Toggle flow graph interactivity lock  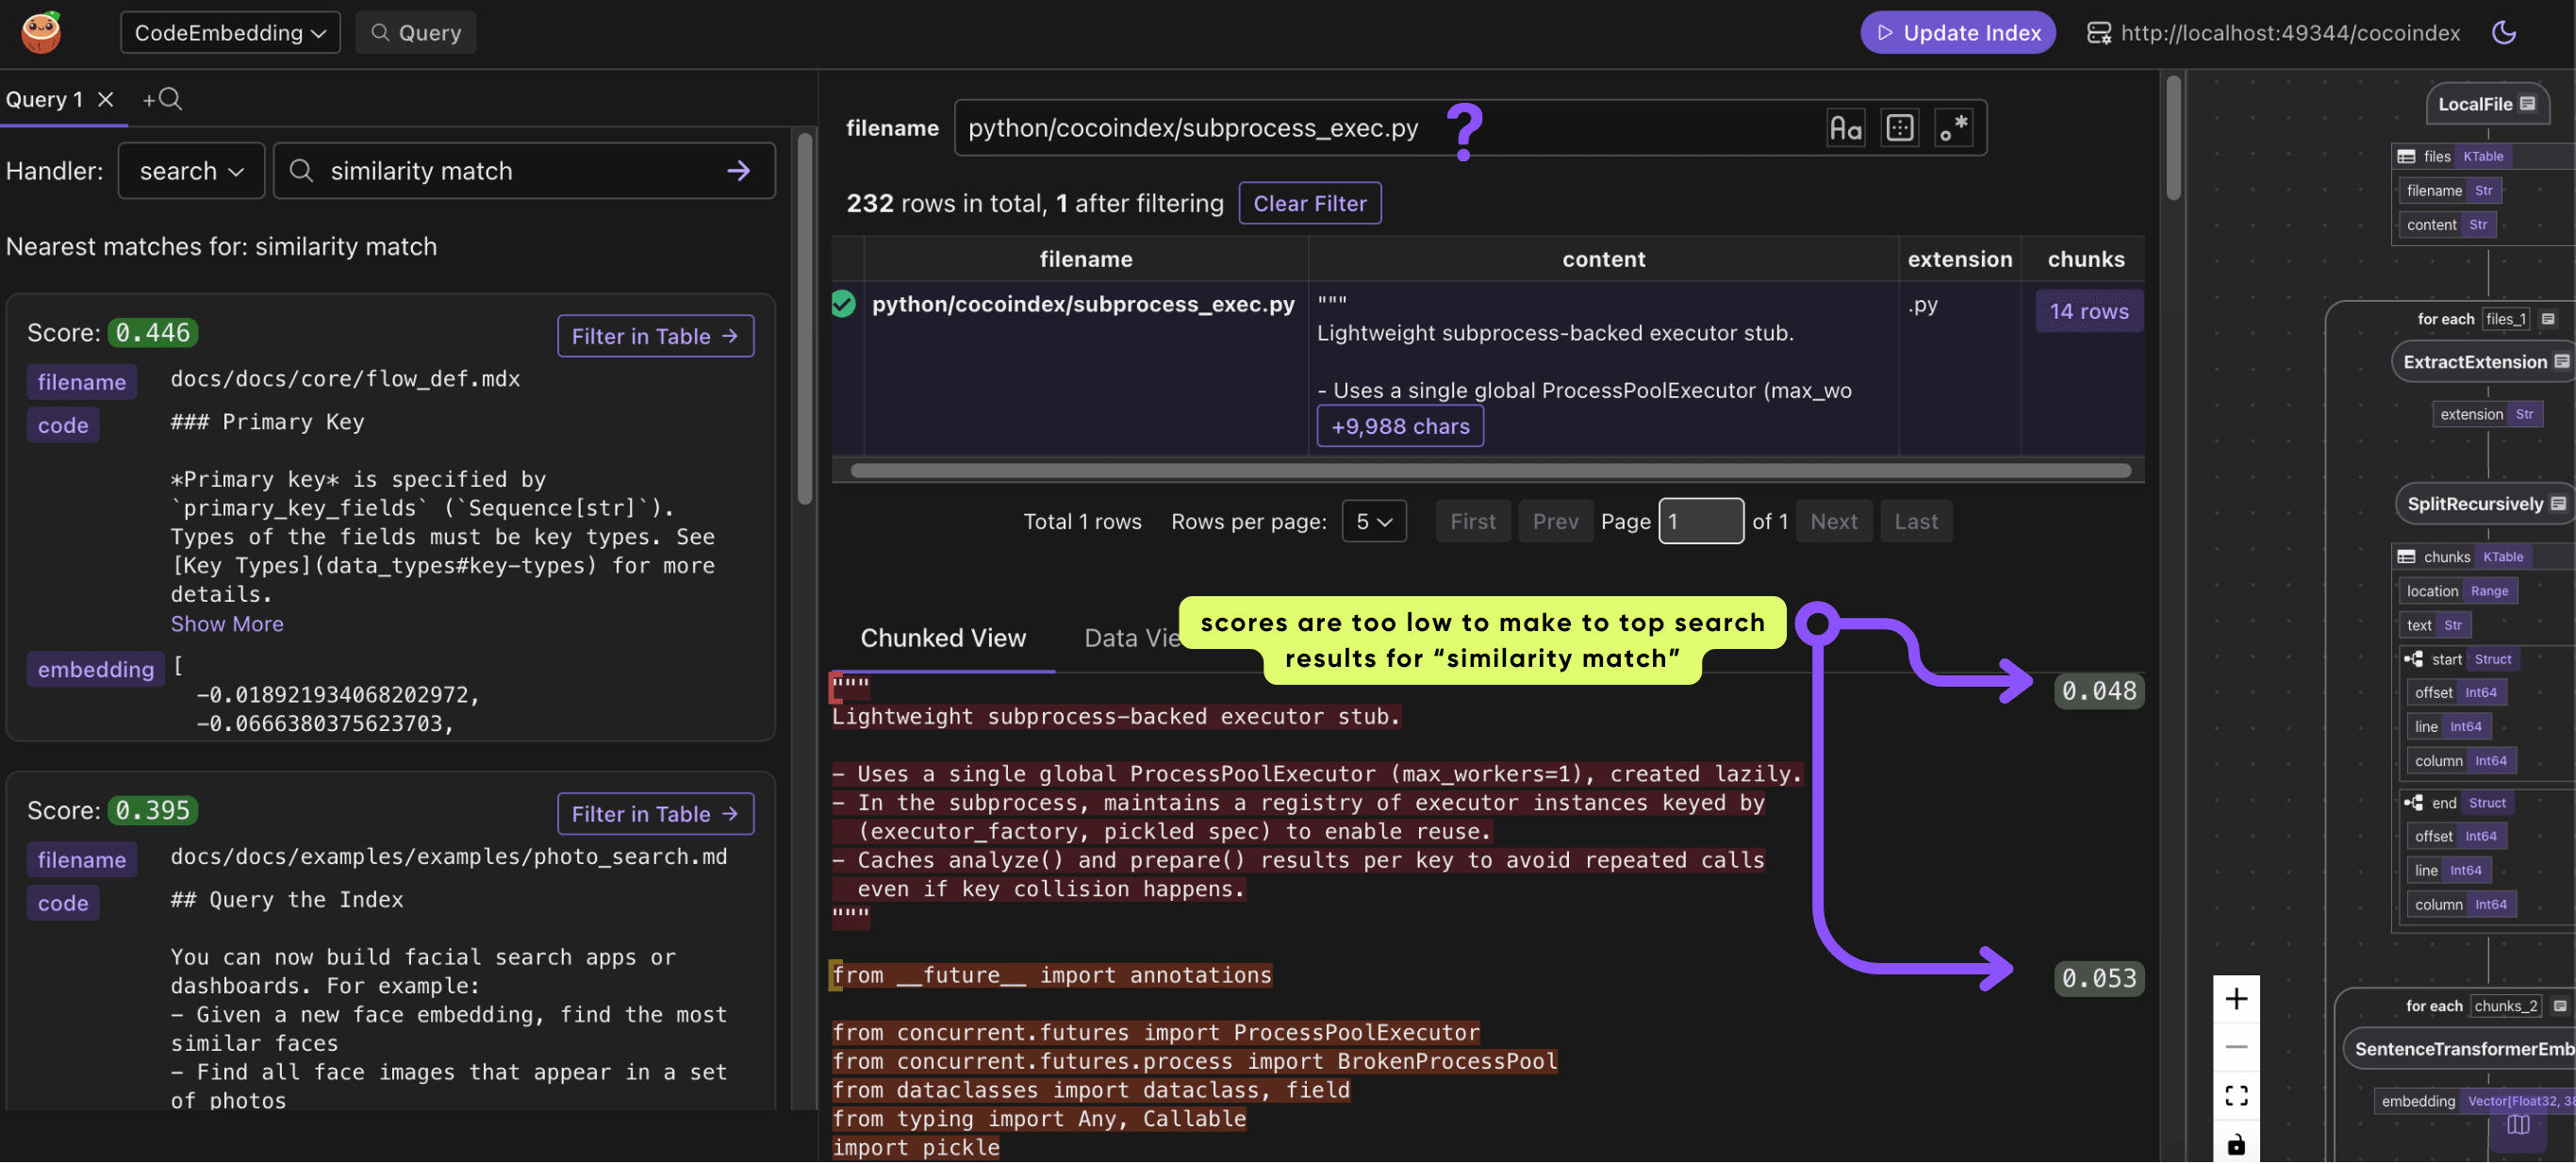pyautogui.click(x=2236, y=1143)
